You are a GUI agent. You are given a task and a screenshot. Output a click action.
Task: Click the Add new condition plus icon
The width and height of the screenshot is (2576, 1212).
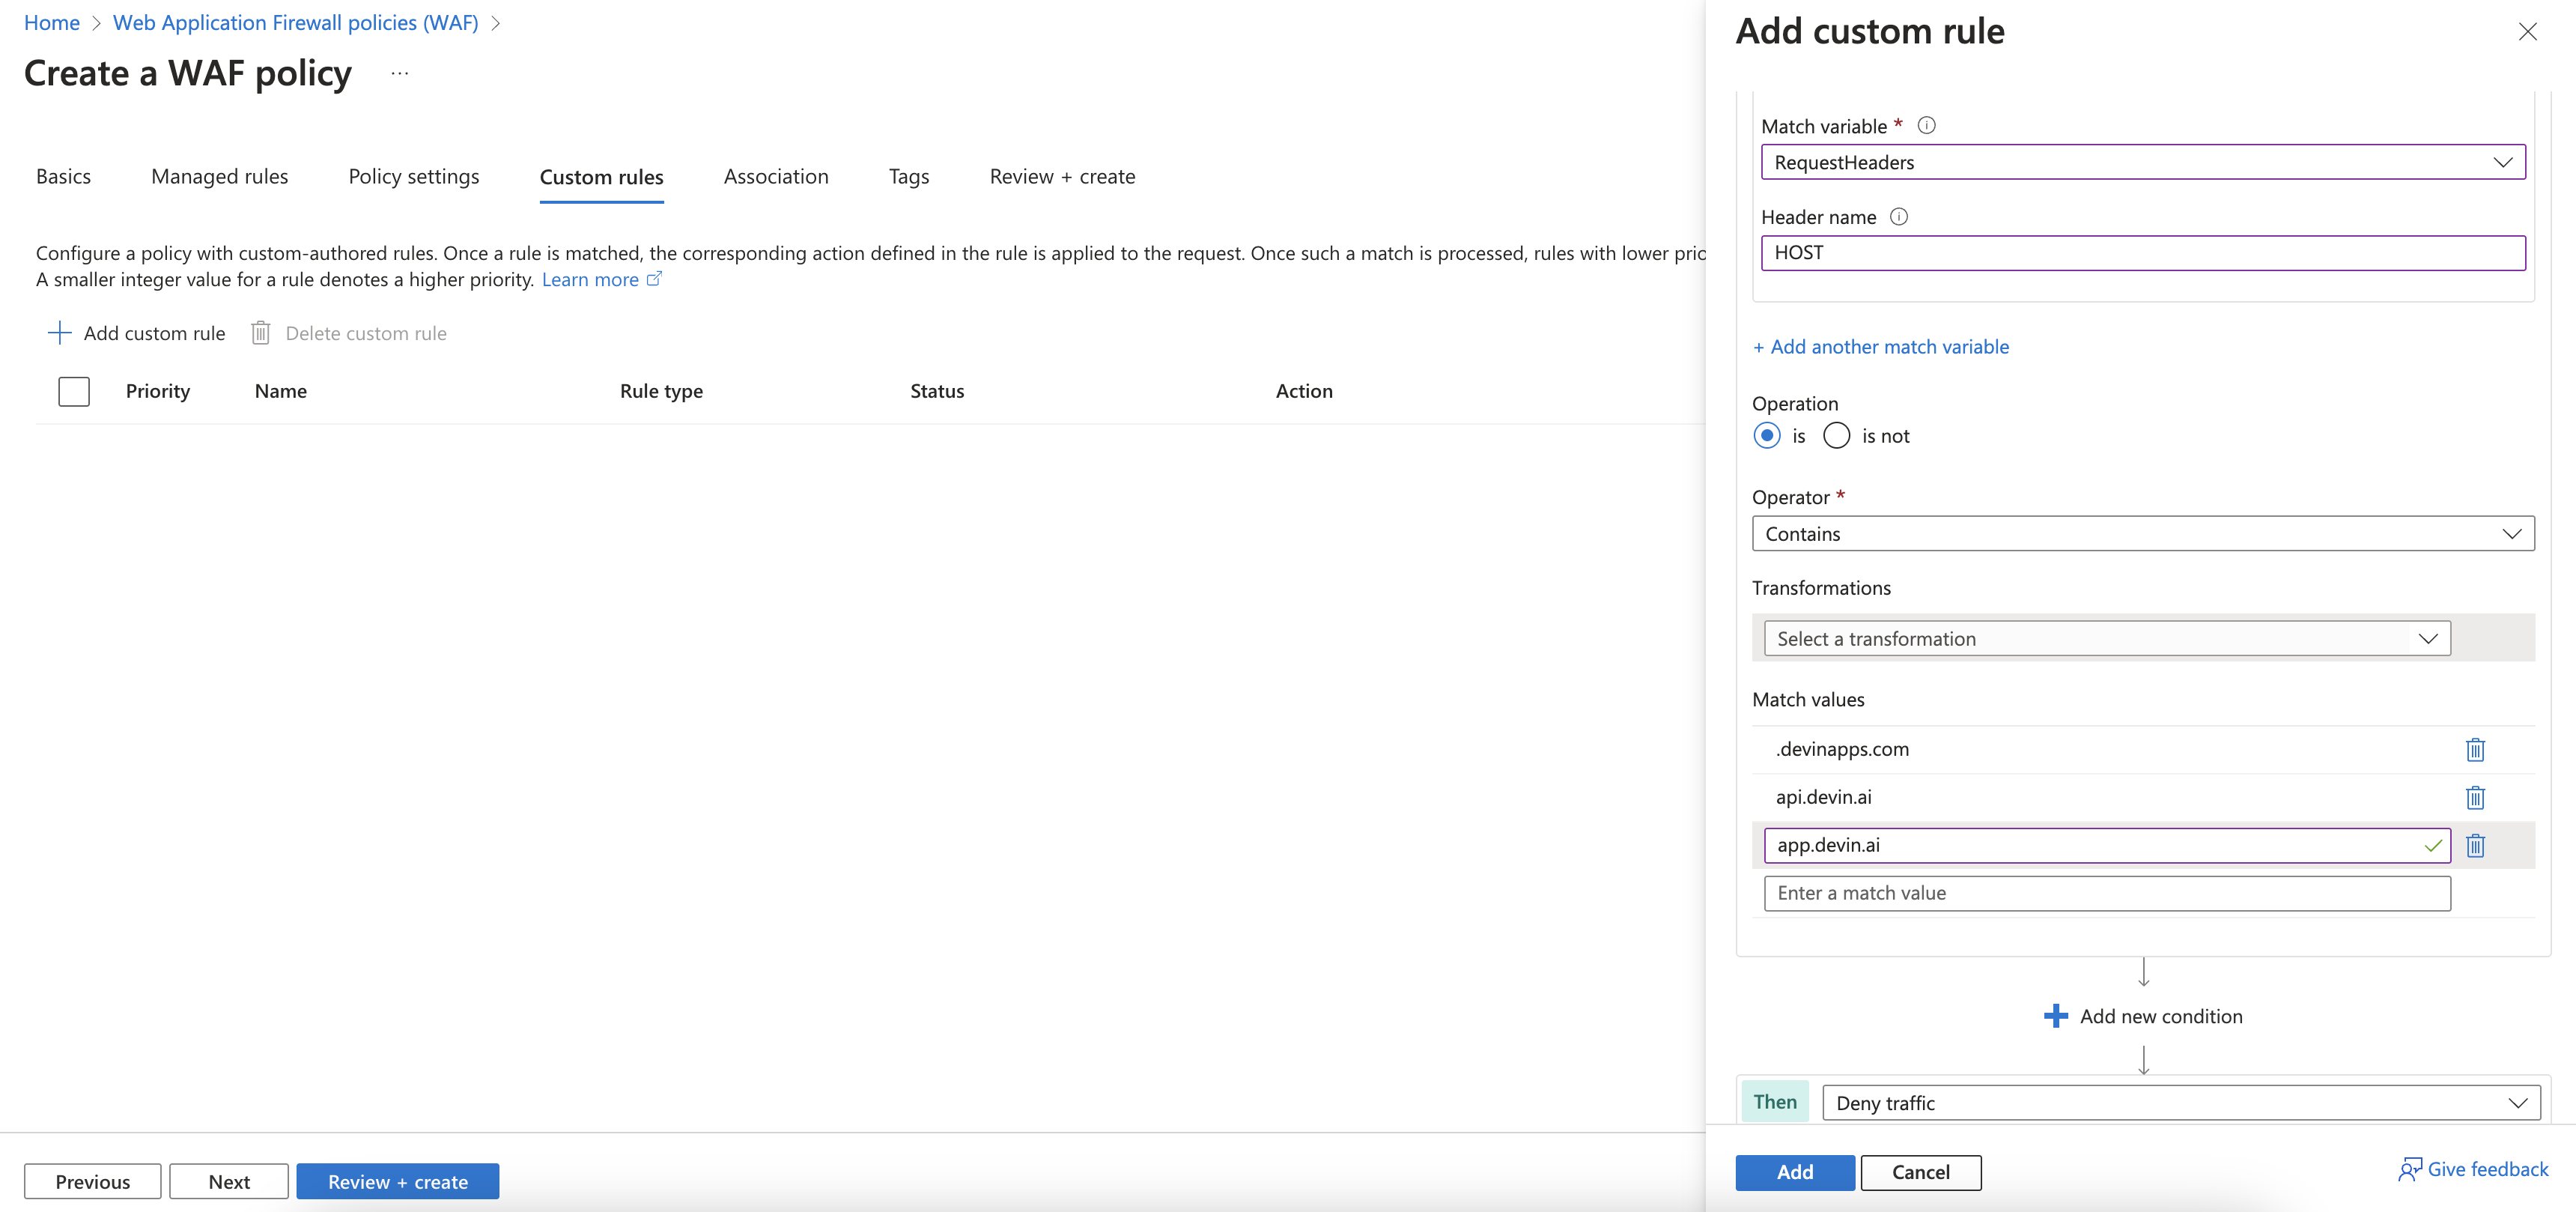click(x=2055, y=1016)
